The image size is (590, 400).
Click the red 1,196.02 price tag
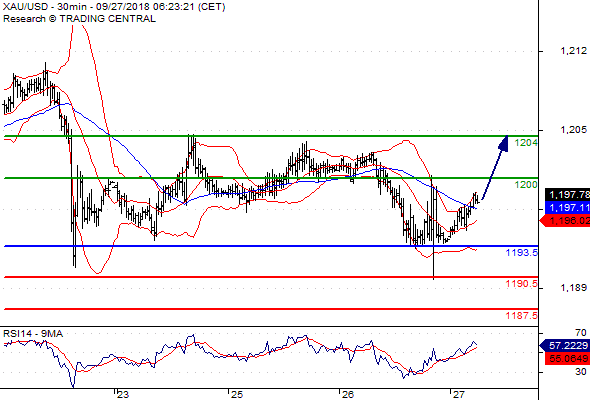(565, 221)
